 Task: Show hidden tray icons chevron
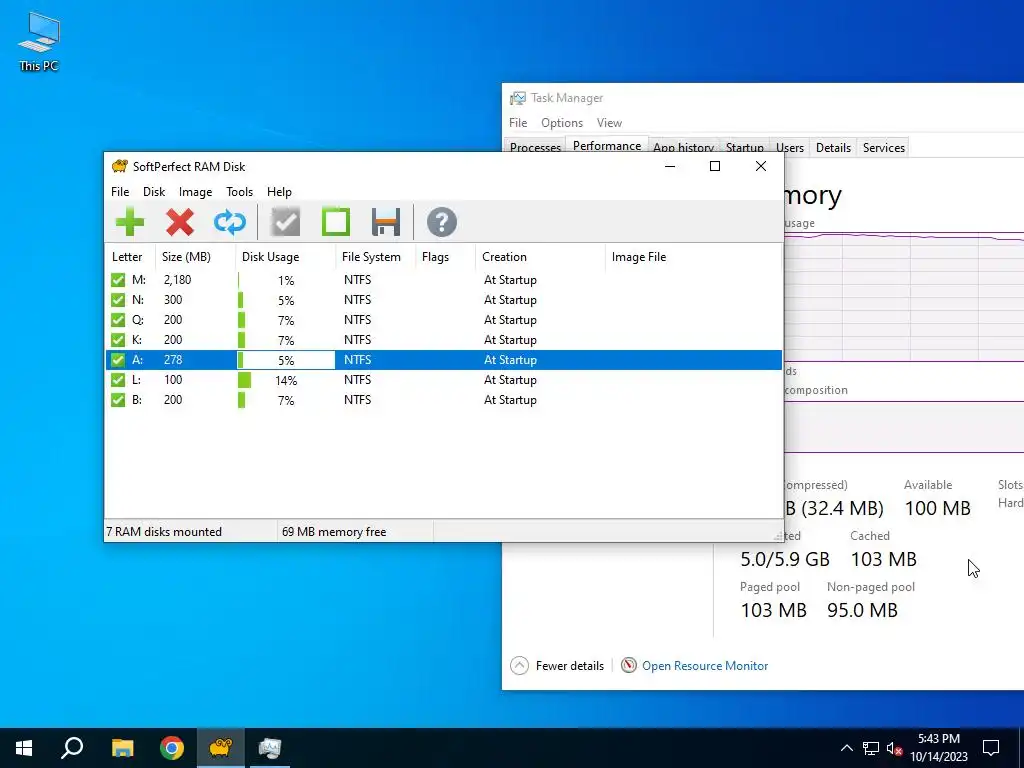(846, 748)
